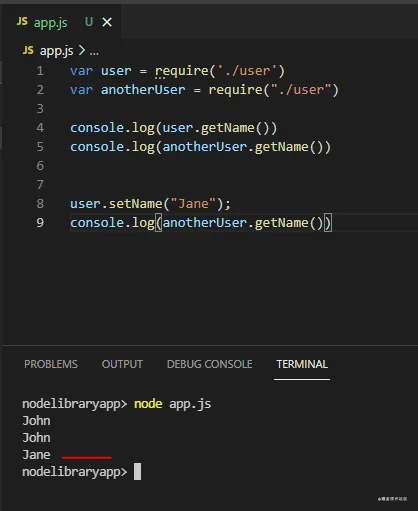The width and height of the screenshot is (418, 511).
Task: Click the anotherUser variable on line 2
Action: pos(143,90)
